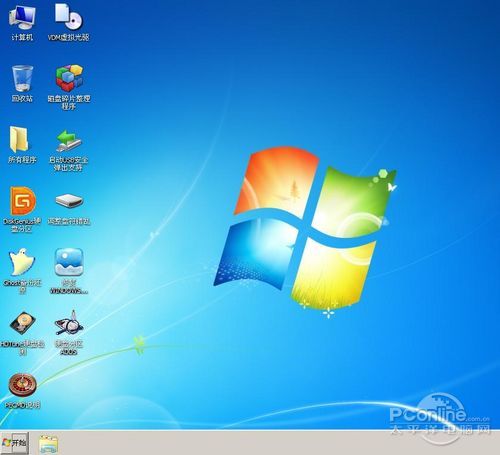
Task: Launch 磁盘碎片整理程序 defragmenter icon
Action: click(69, 78)
